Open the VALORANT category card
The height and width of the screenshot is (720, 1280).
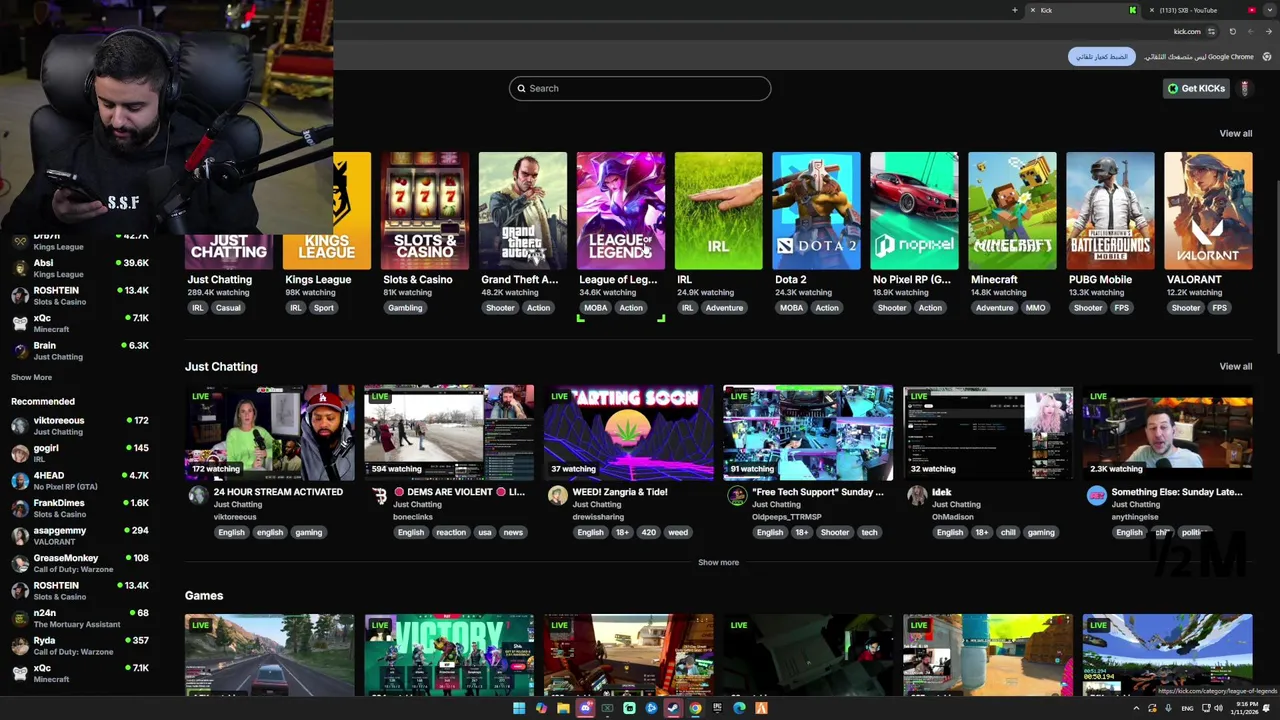coord(1208,211)
